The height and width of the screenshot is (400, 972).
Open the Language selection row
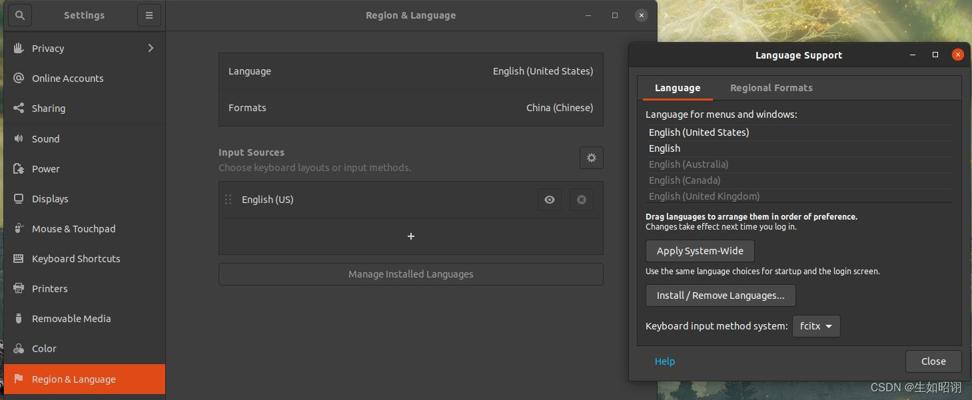pyautogui.click(x=410, y=71)
